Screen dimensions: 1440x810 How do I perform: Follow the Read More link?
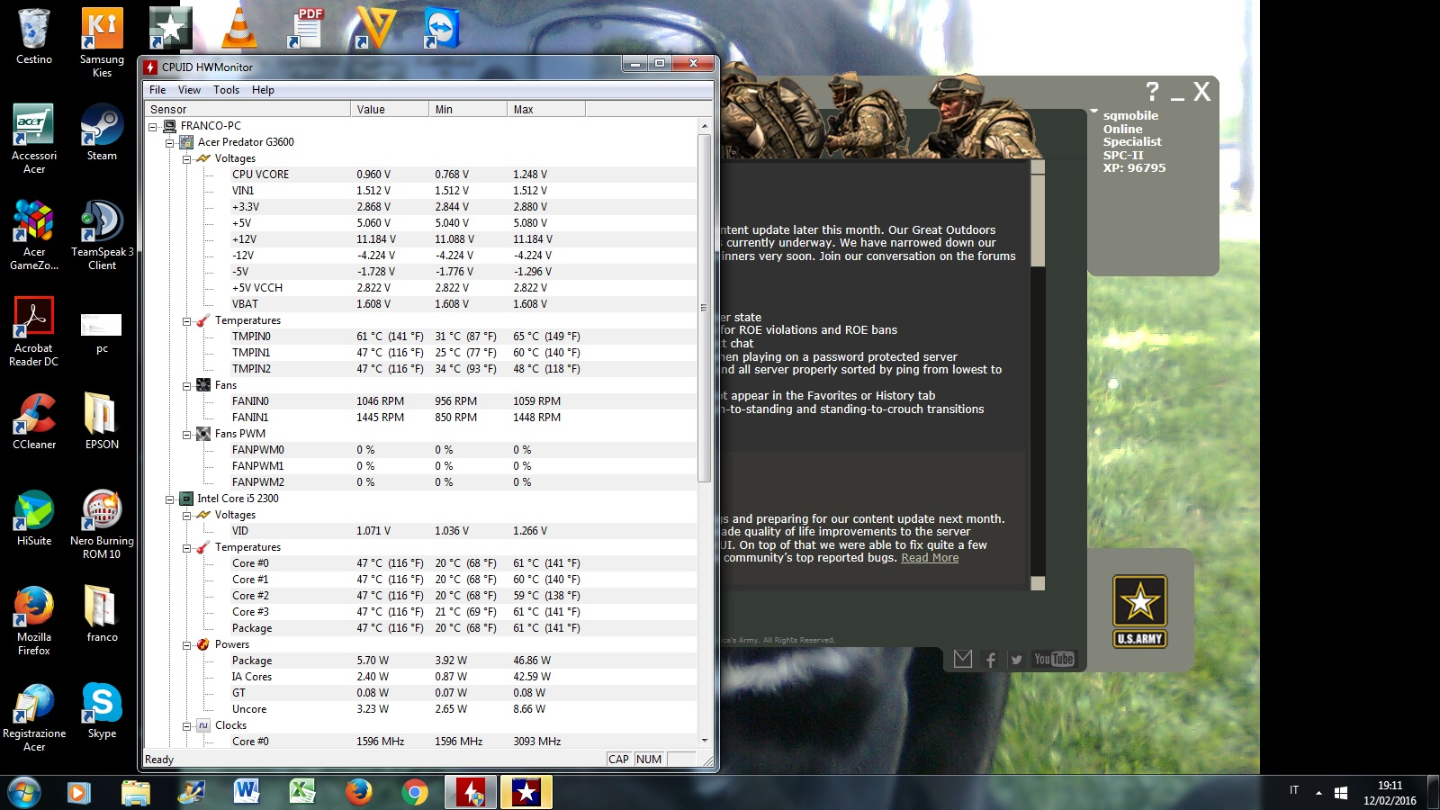tap(929, 558)
